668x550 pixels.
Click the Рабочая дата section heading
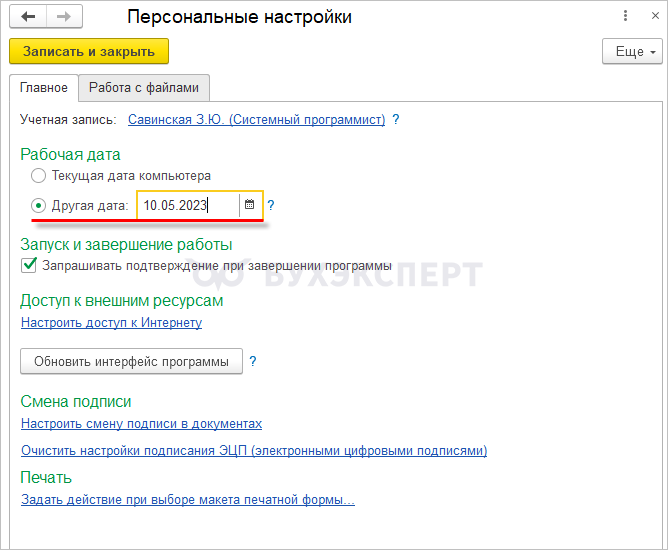pyautogui.click(x=70, y=154)
